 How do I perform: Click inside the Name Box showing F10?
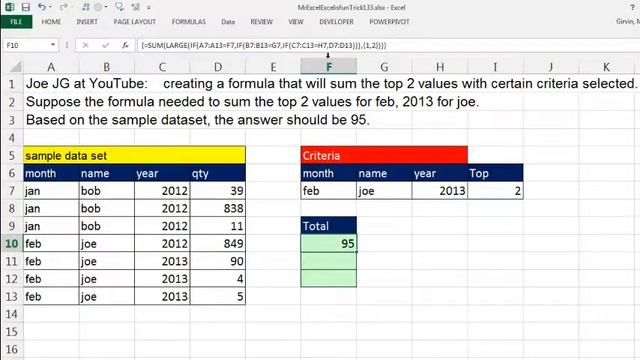coord(26,45)
